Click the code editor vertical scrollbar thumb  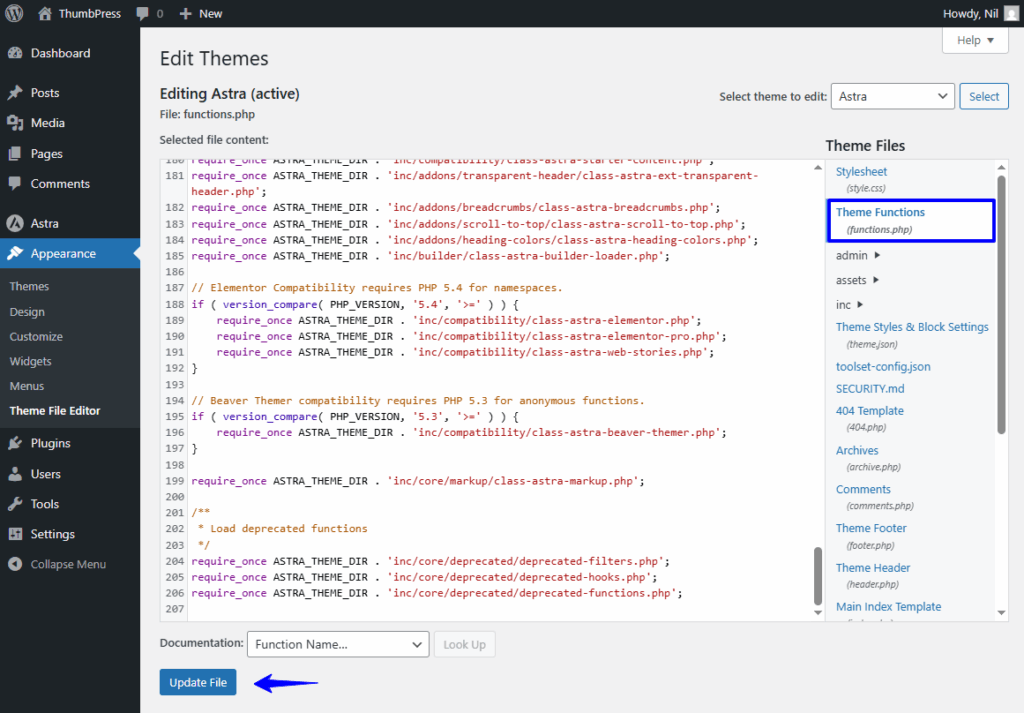[x=818, y=576]
